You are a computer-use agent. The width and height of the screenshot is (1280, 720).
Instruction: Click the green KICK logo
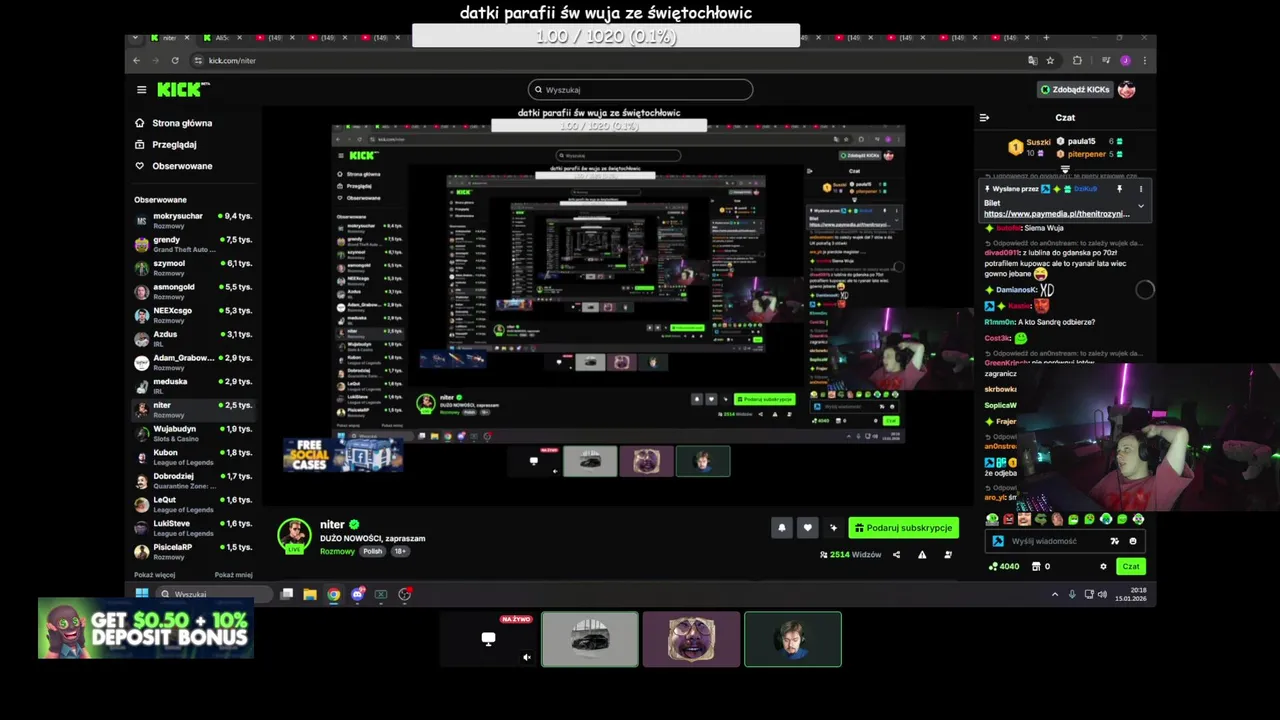pyautogui.click(x=182, y=90)
